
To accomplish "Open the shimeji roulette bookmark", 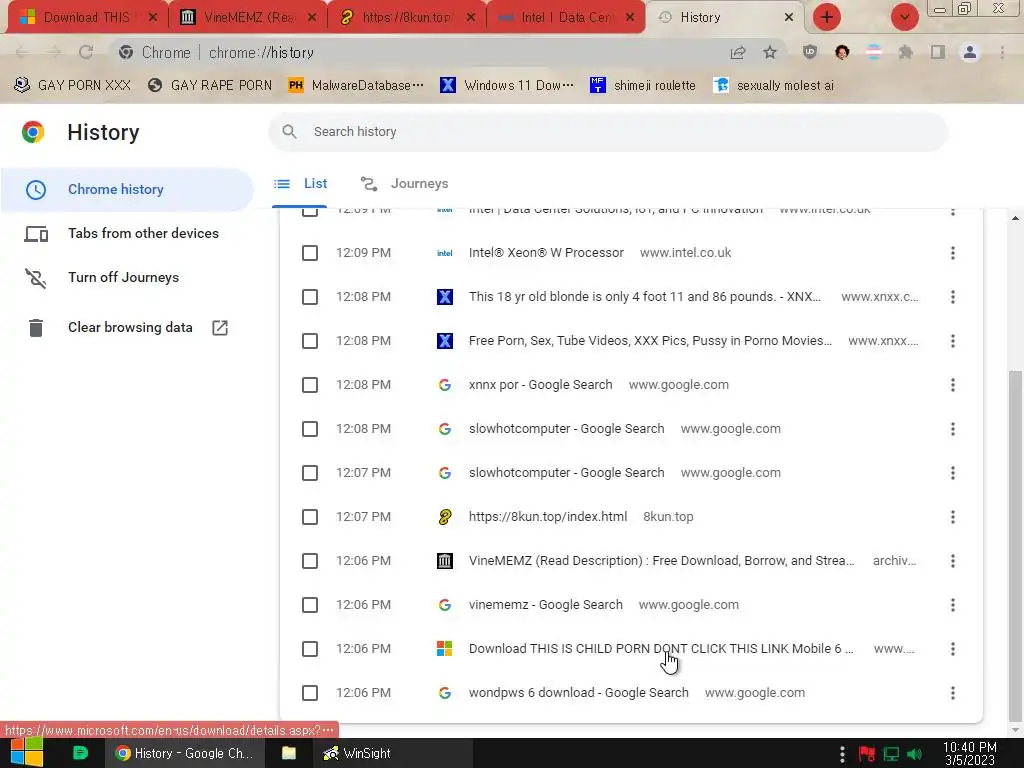I will click(643, 86).
